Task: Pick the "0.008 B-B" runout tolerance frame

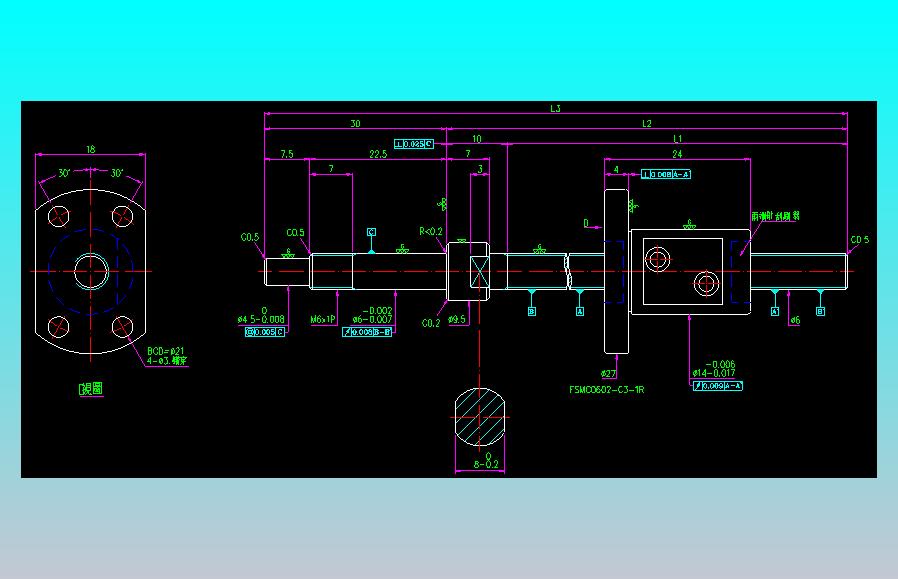Action: pyautogui.click(x=367, y=332)
